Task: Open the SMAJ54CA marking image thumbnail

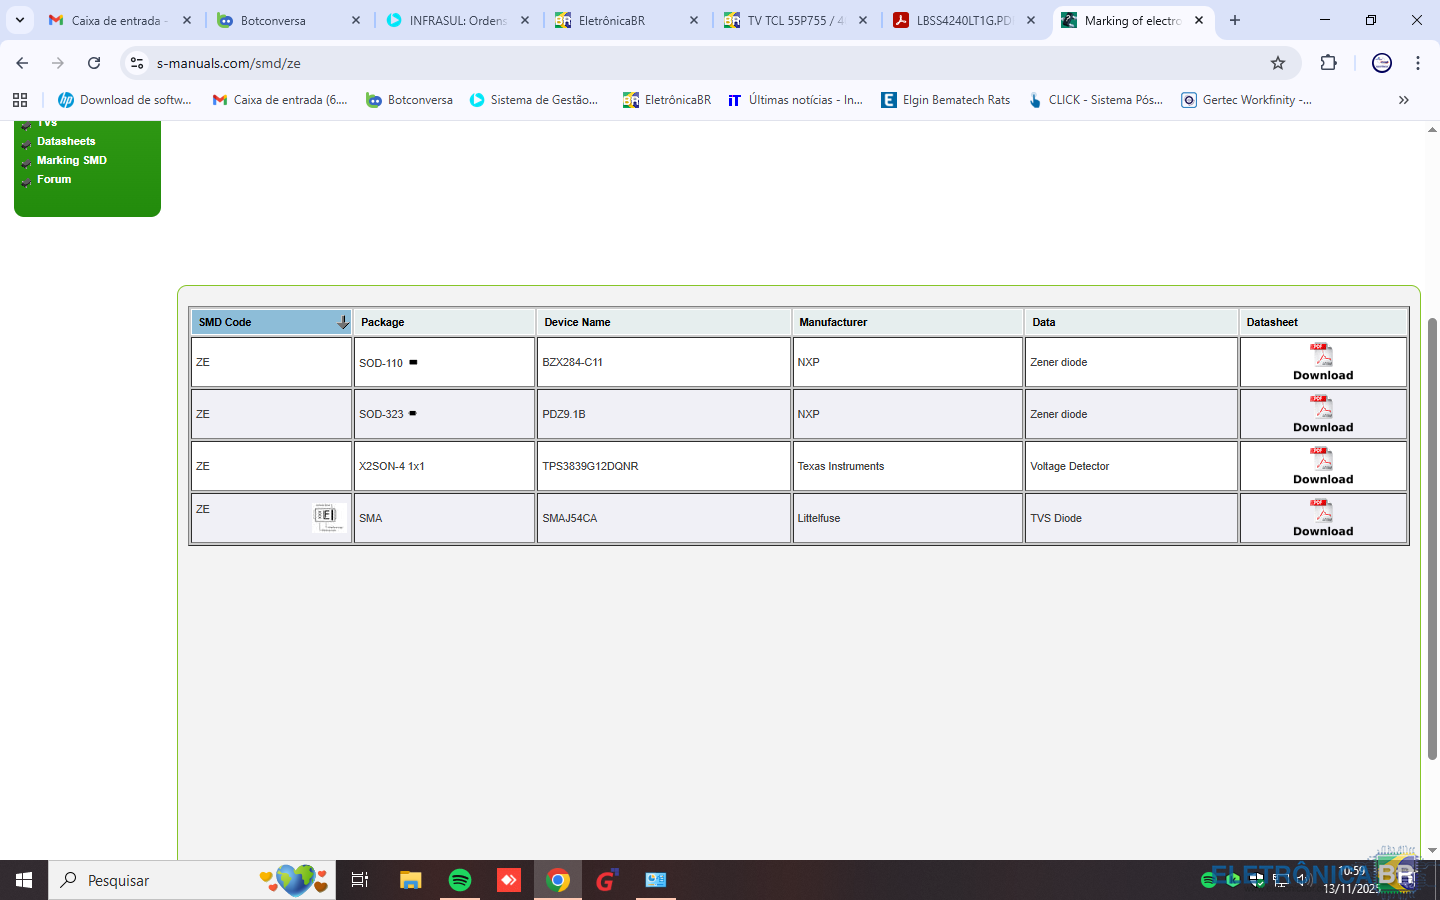Action: pyautogui.click(x=326, y=517)
